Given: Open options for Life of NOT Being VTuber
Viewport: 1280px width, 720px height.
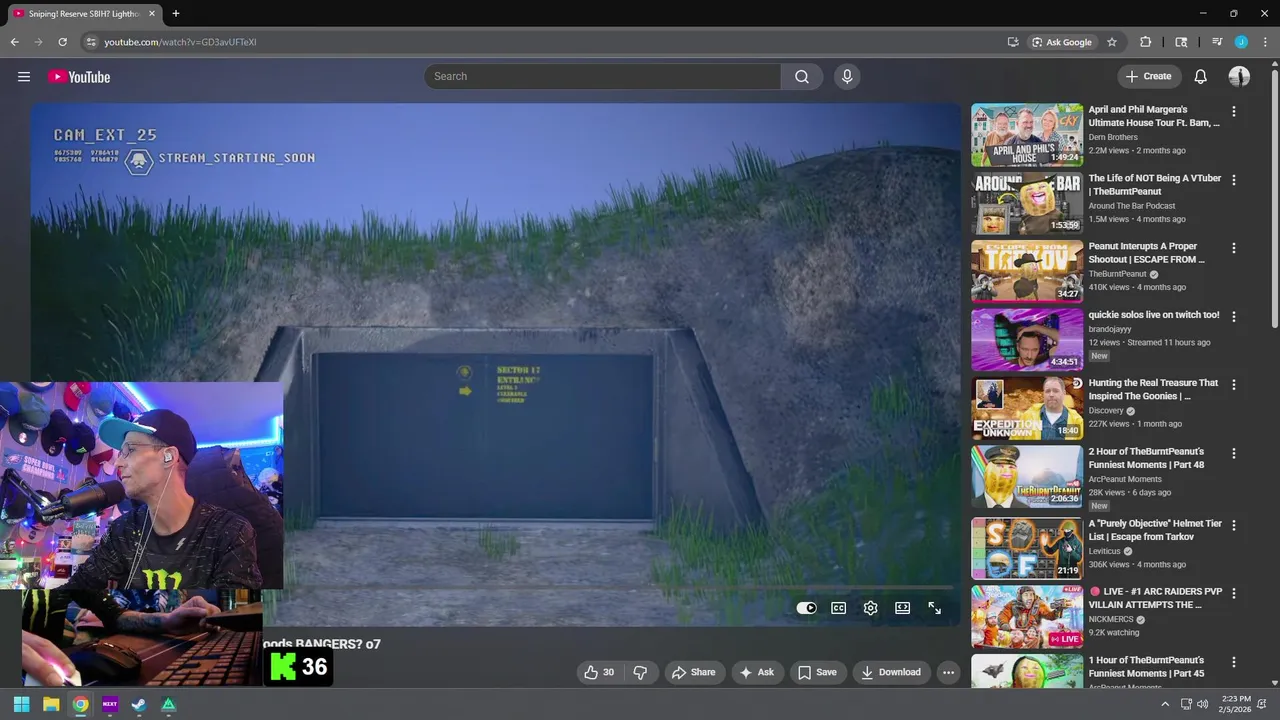Looking at the screenshot, I should (x=1233, y=180).
